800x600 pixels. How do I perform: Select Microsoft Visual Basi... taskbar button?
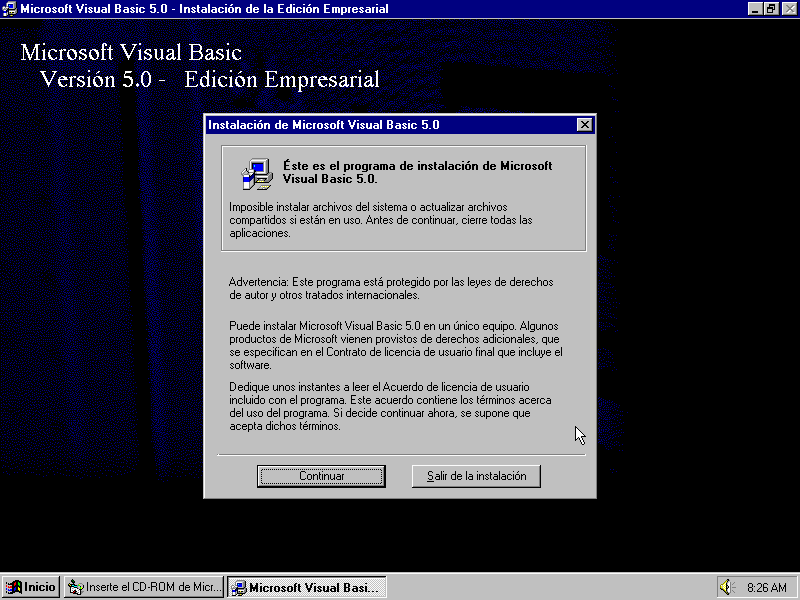point(307,587)
